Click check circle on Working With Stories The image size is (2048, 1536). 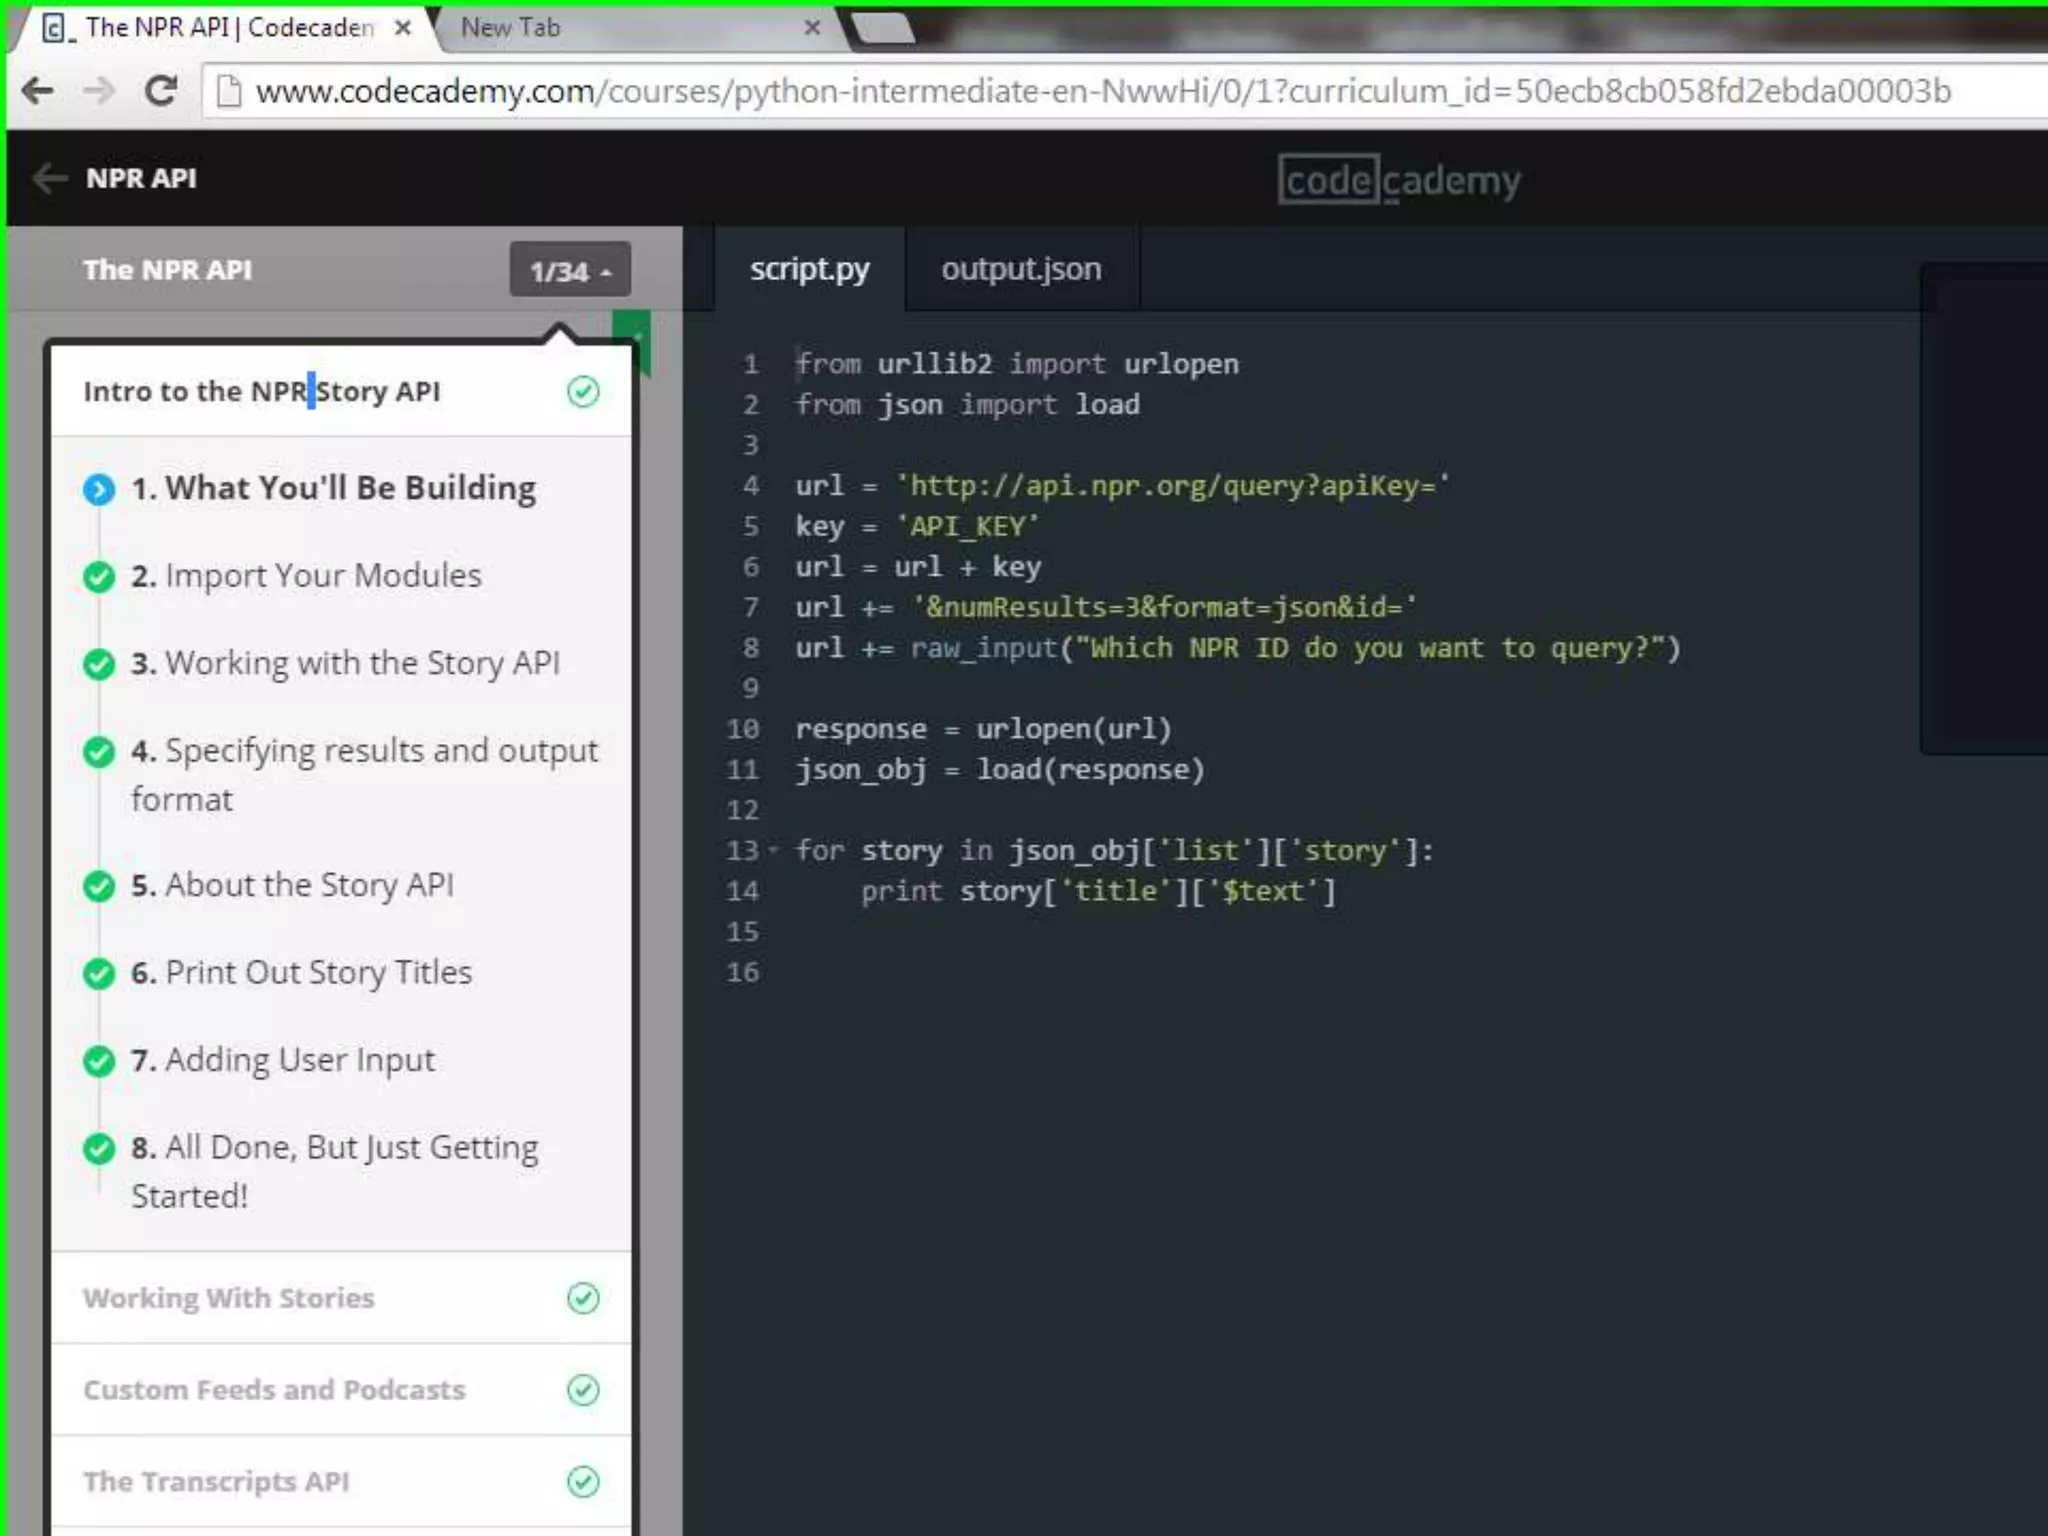pos(583,1298)
